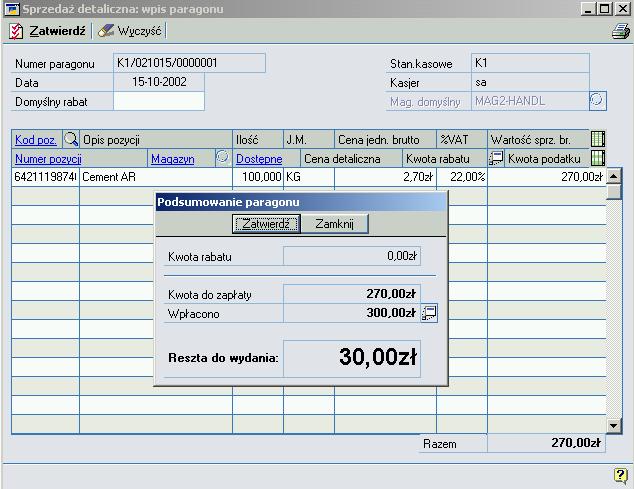634x489 pixels.
Task: Click the printer icon in toolbar
Action: [620, 31]
